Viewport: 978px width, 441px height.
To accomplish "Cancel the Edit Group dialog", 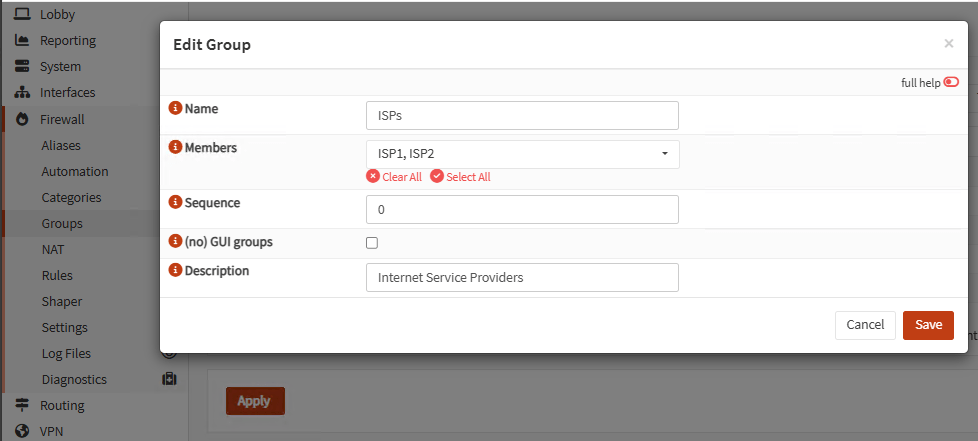I will [865, 325].
